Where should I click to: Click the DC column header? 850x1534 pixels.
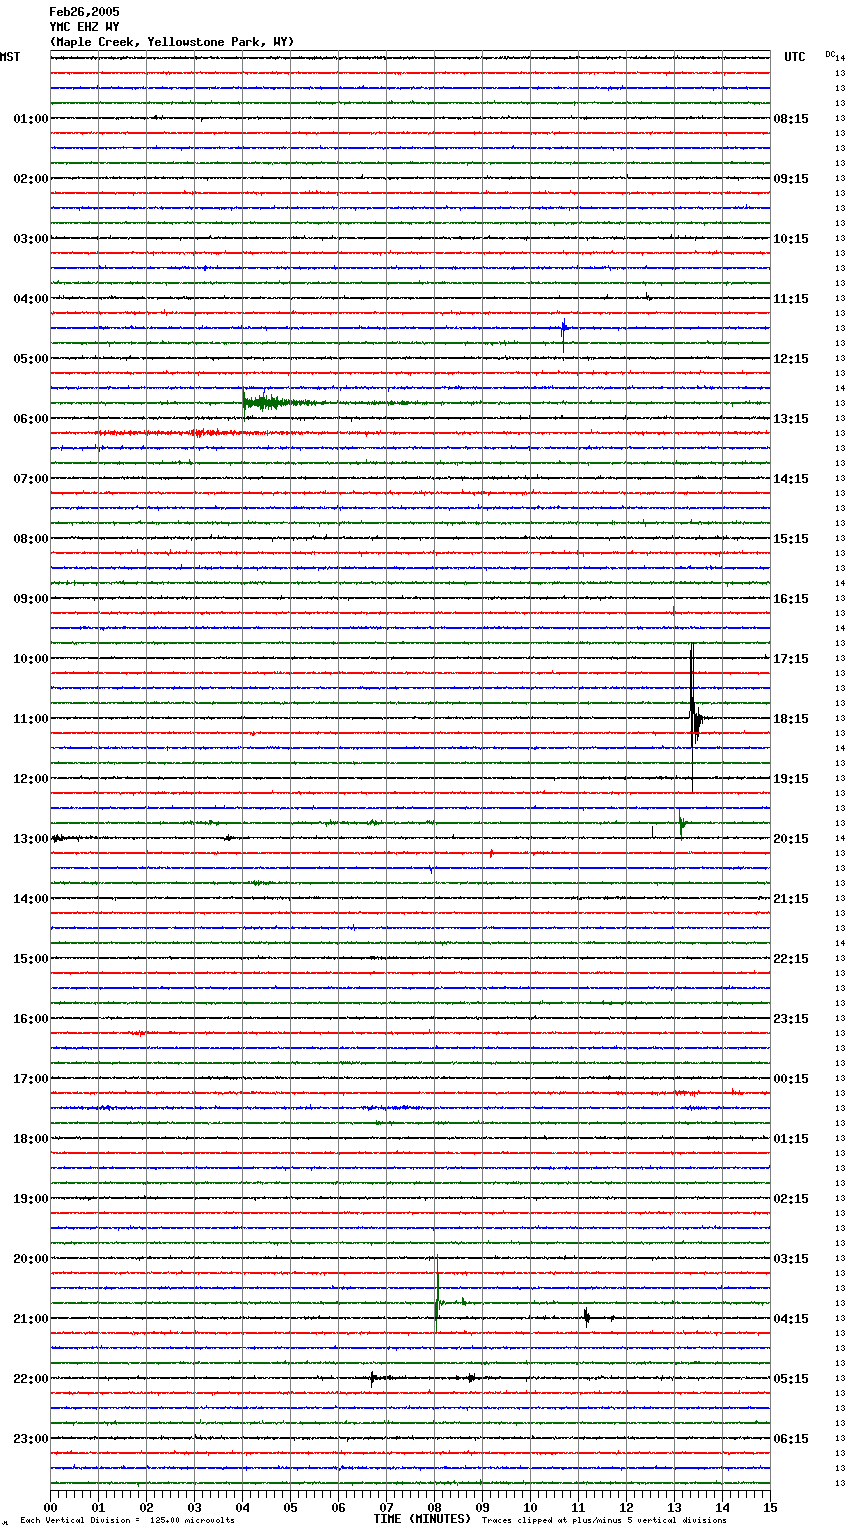pos(830,54)
